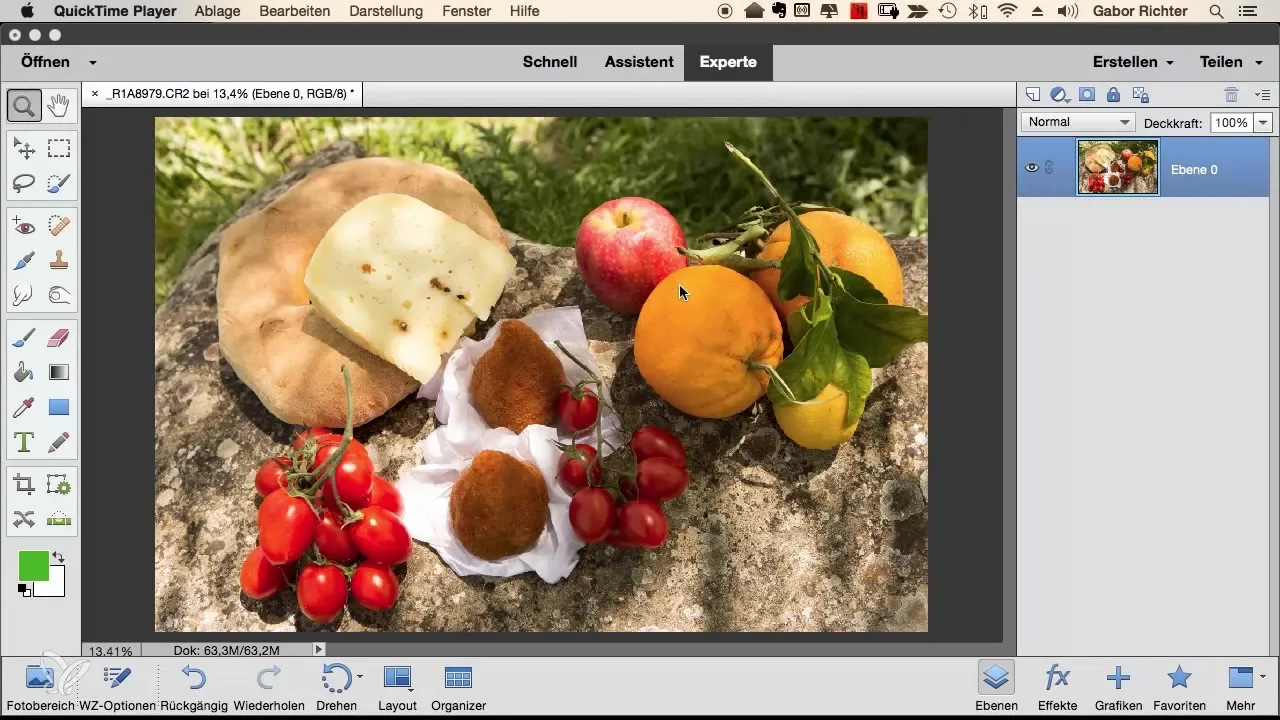
Task: Select the Recompose tool
Action: click(x=59, y=485)
